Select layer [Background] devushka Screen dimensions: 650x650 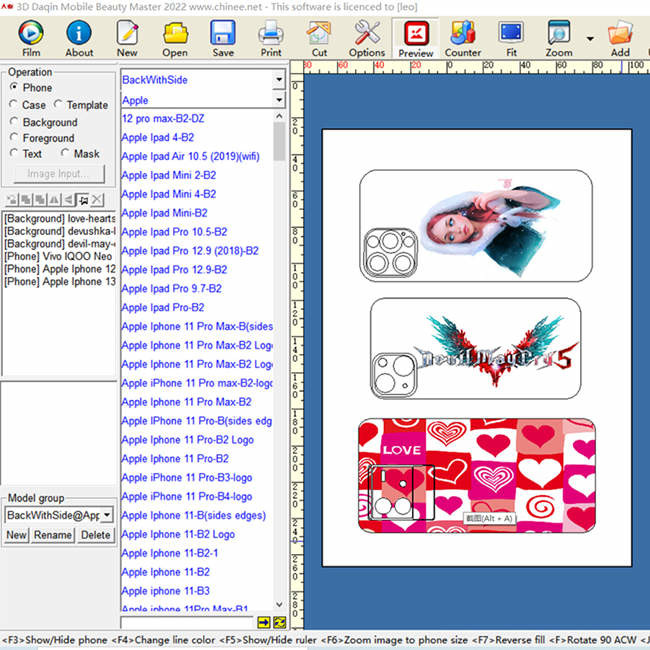click(59, 231)
